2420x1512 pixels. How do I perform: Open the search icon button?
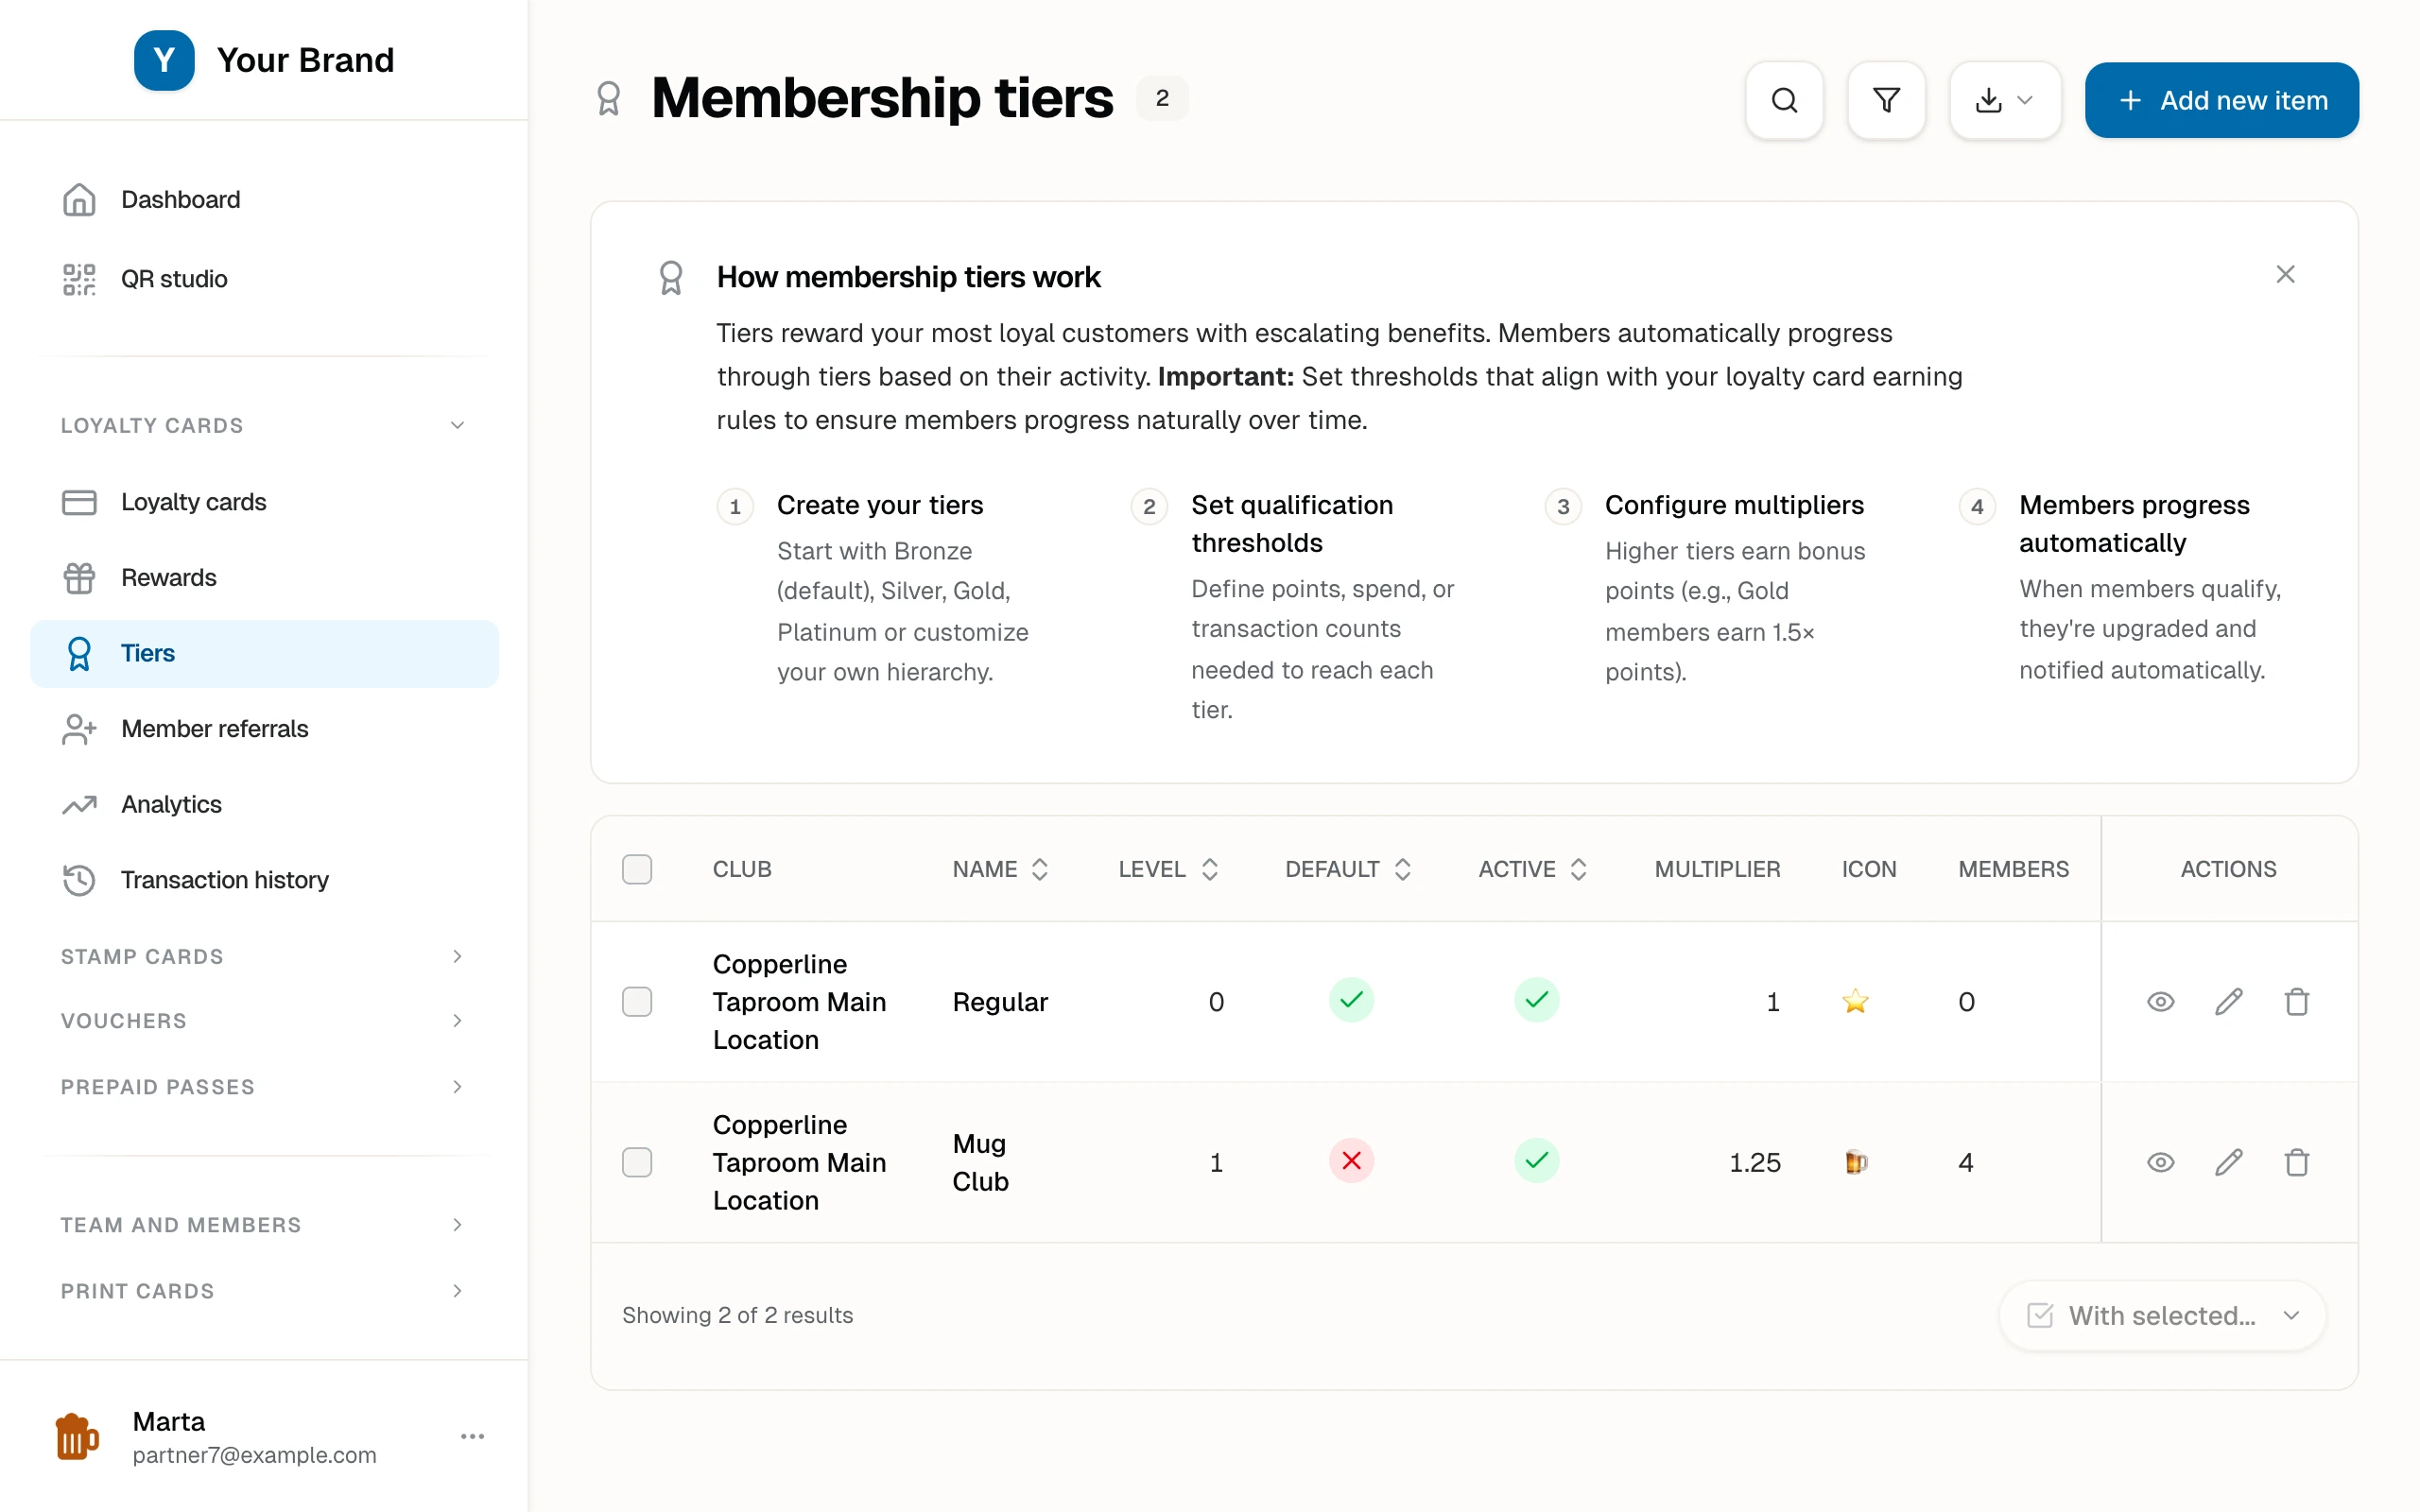(1784, 100)
